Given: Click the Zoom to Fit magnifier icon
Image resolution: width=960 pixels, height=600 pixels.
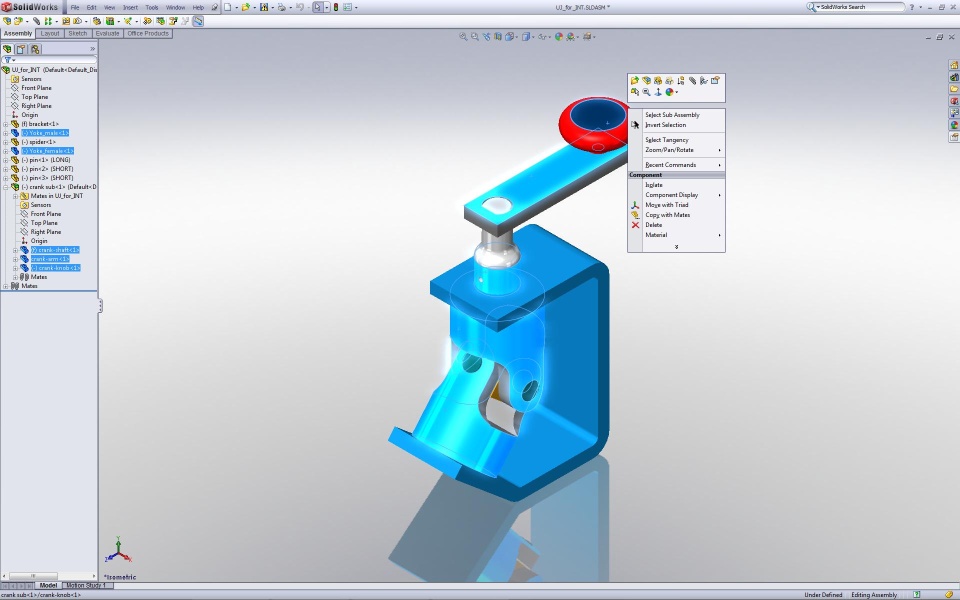Looking at the screenshot, I should (x=463, y=37).
